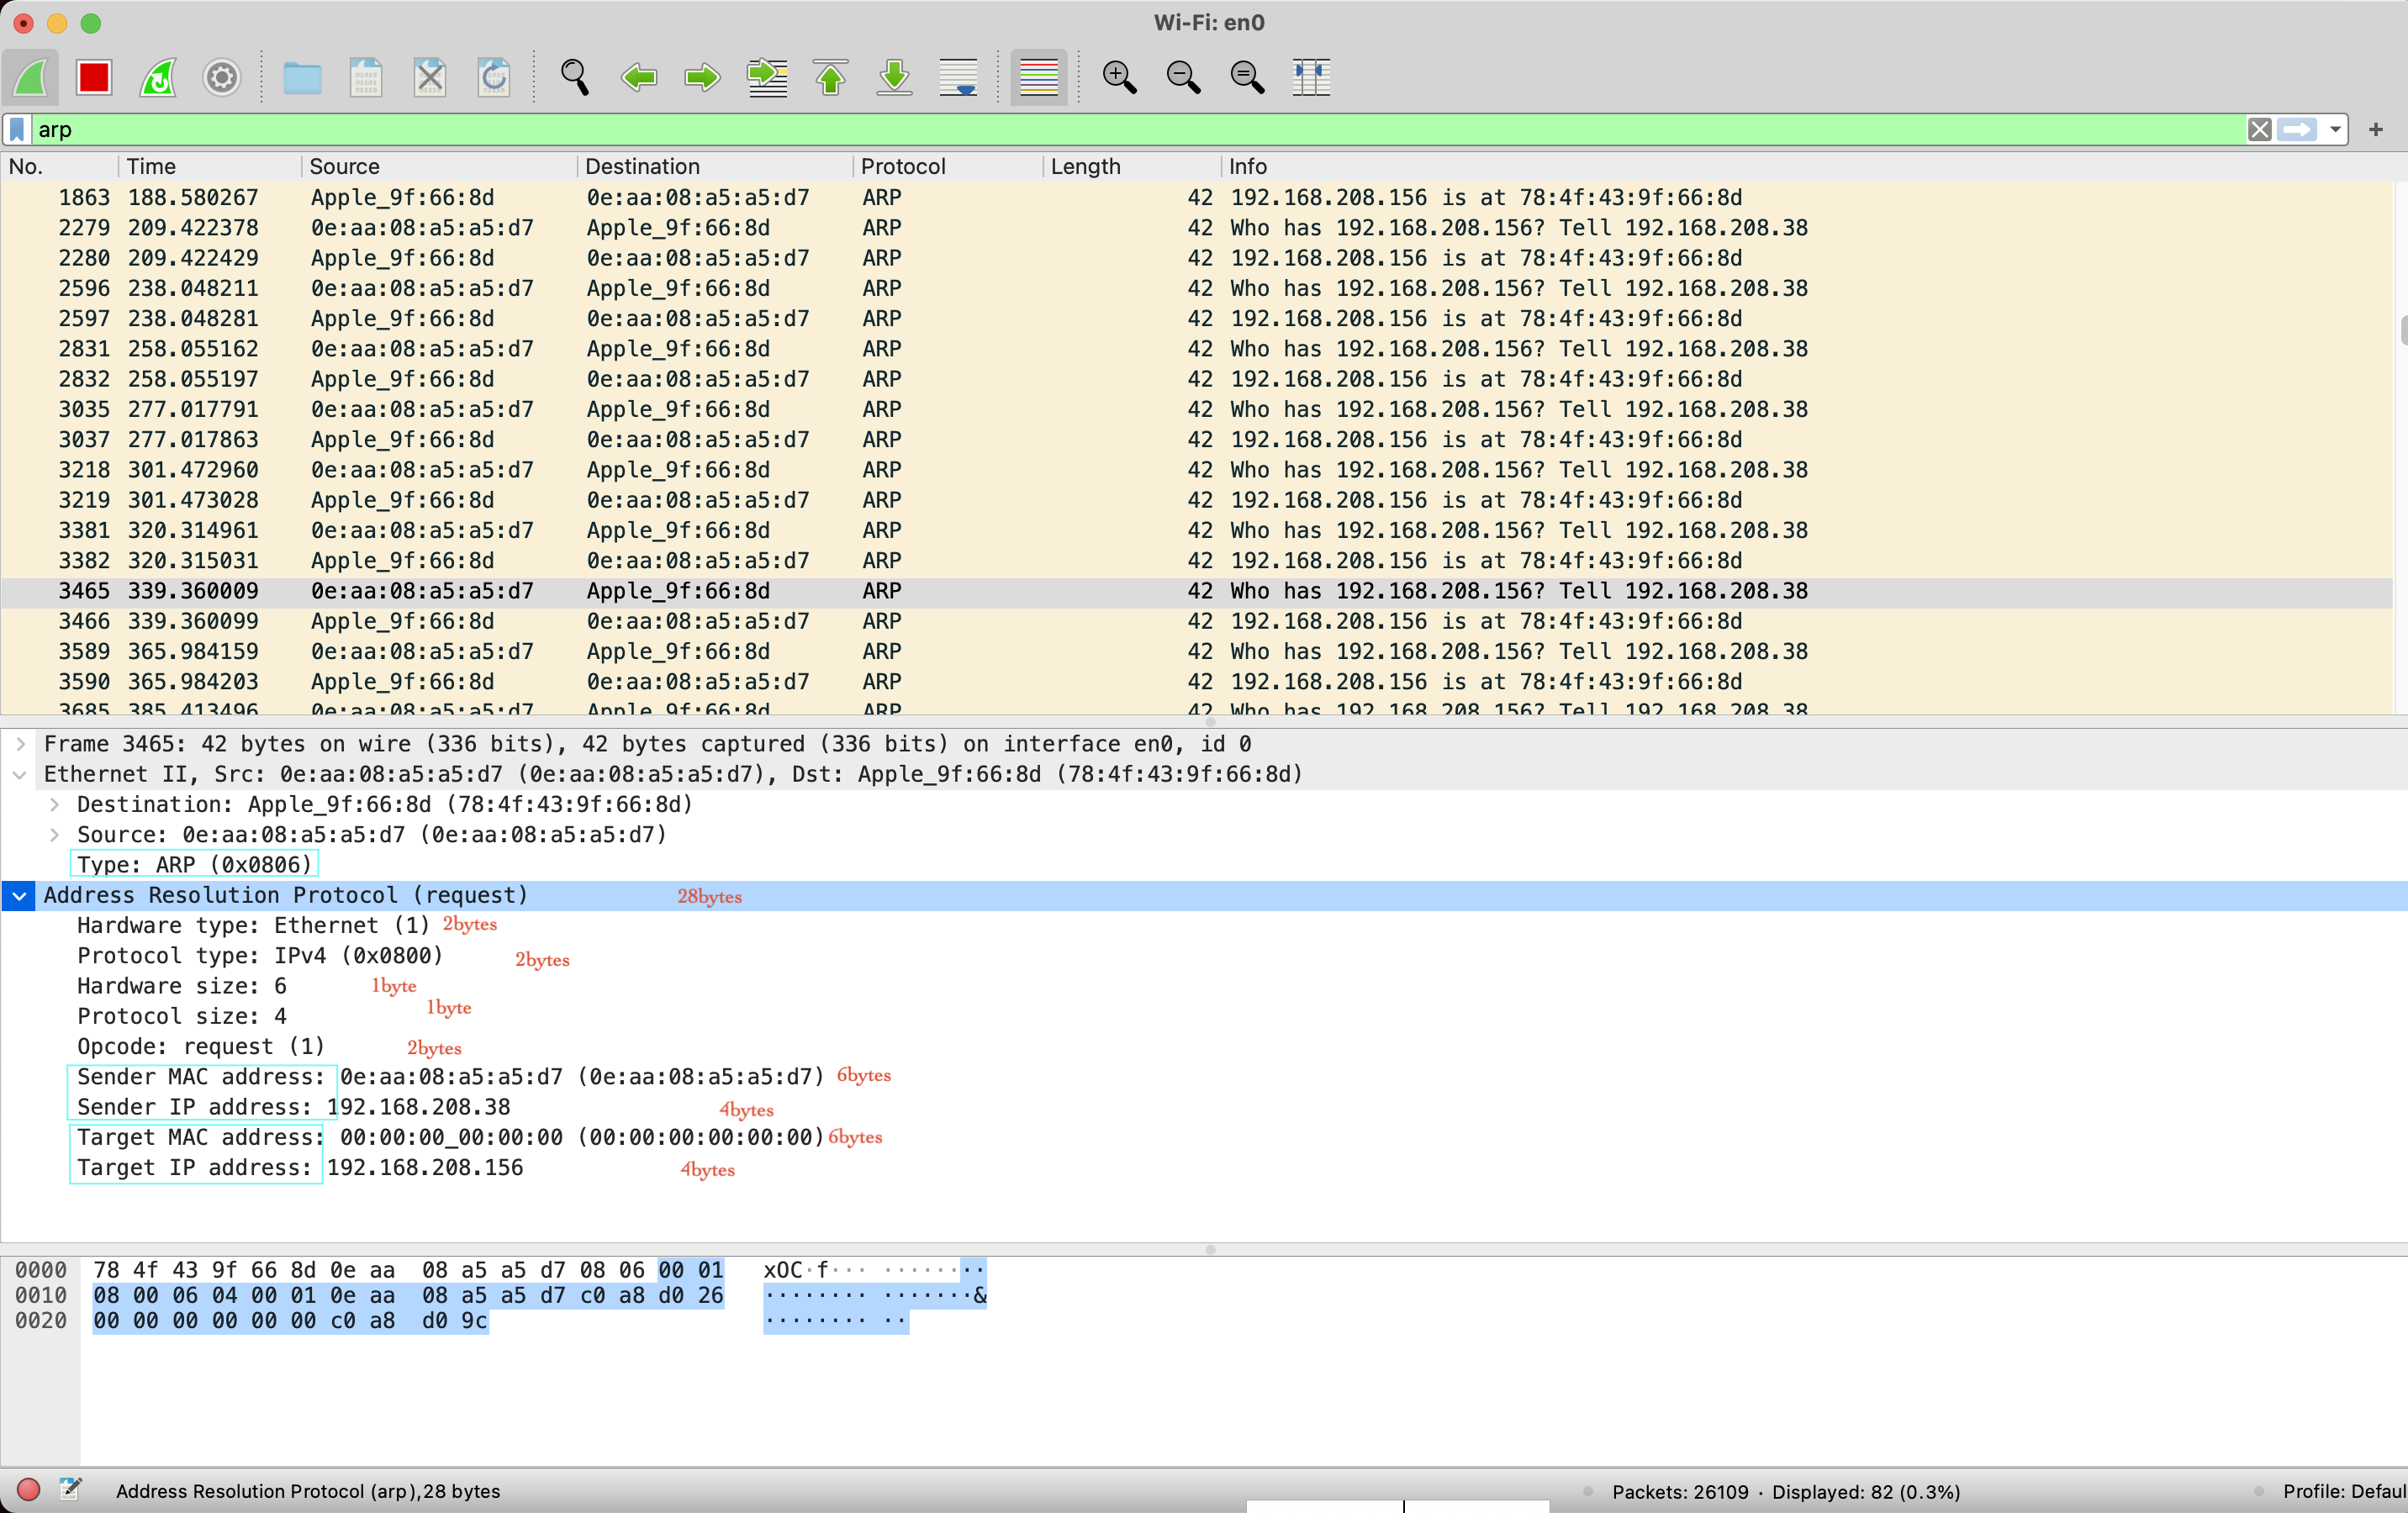Toggle packet colorization rules
2408x1513 pixels.
point(1039,77)
